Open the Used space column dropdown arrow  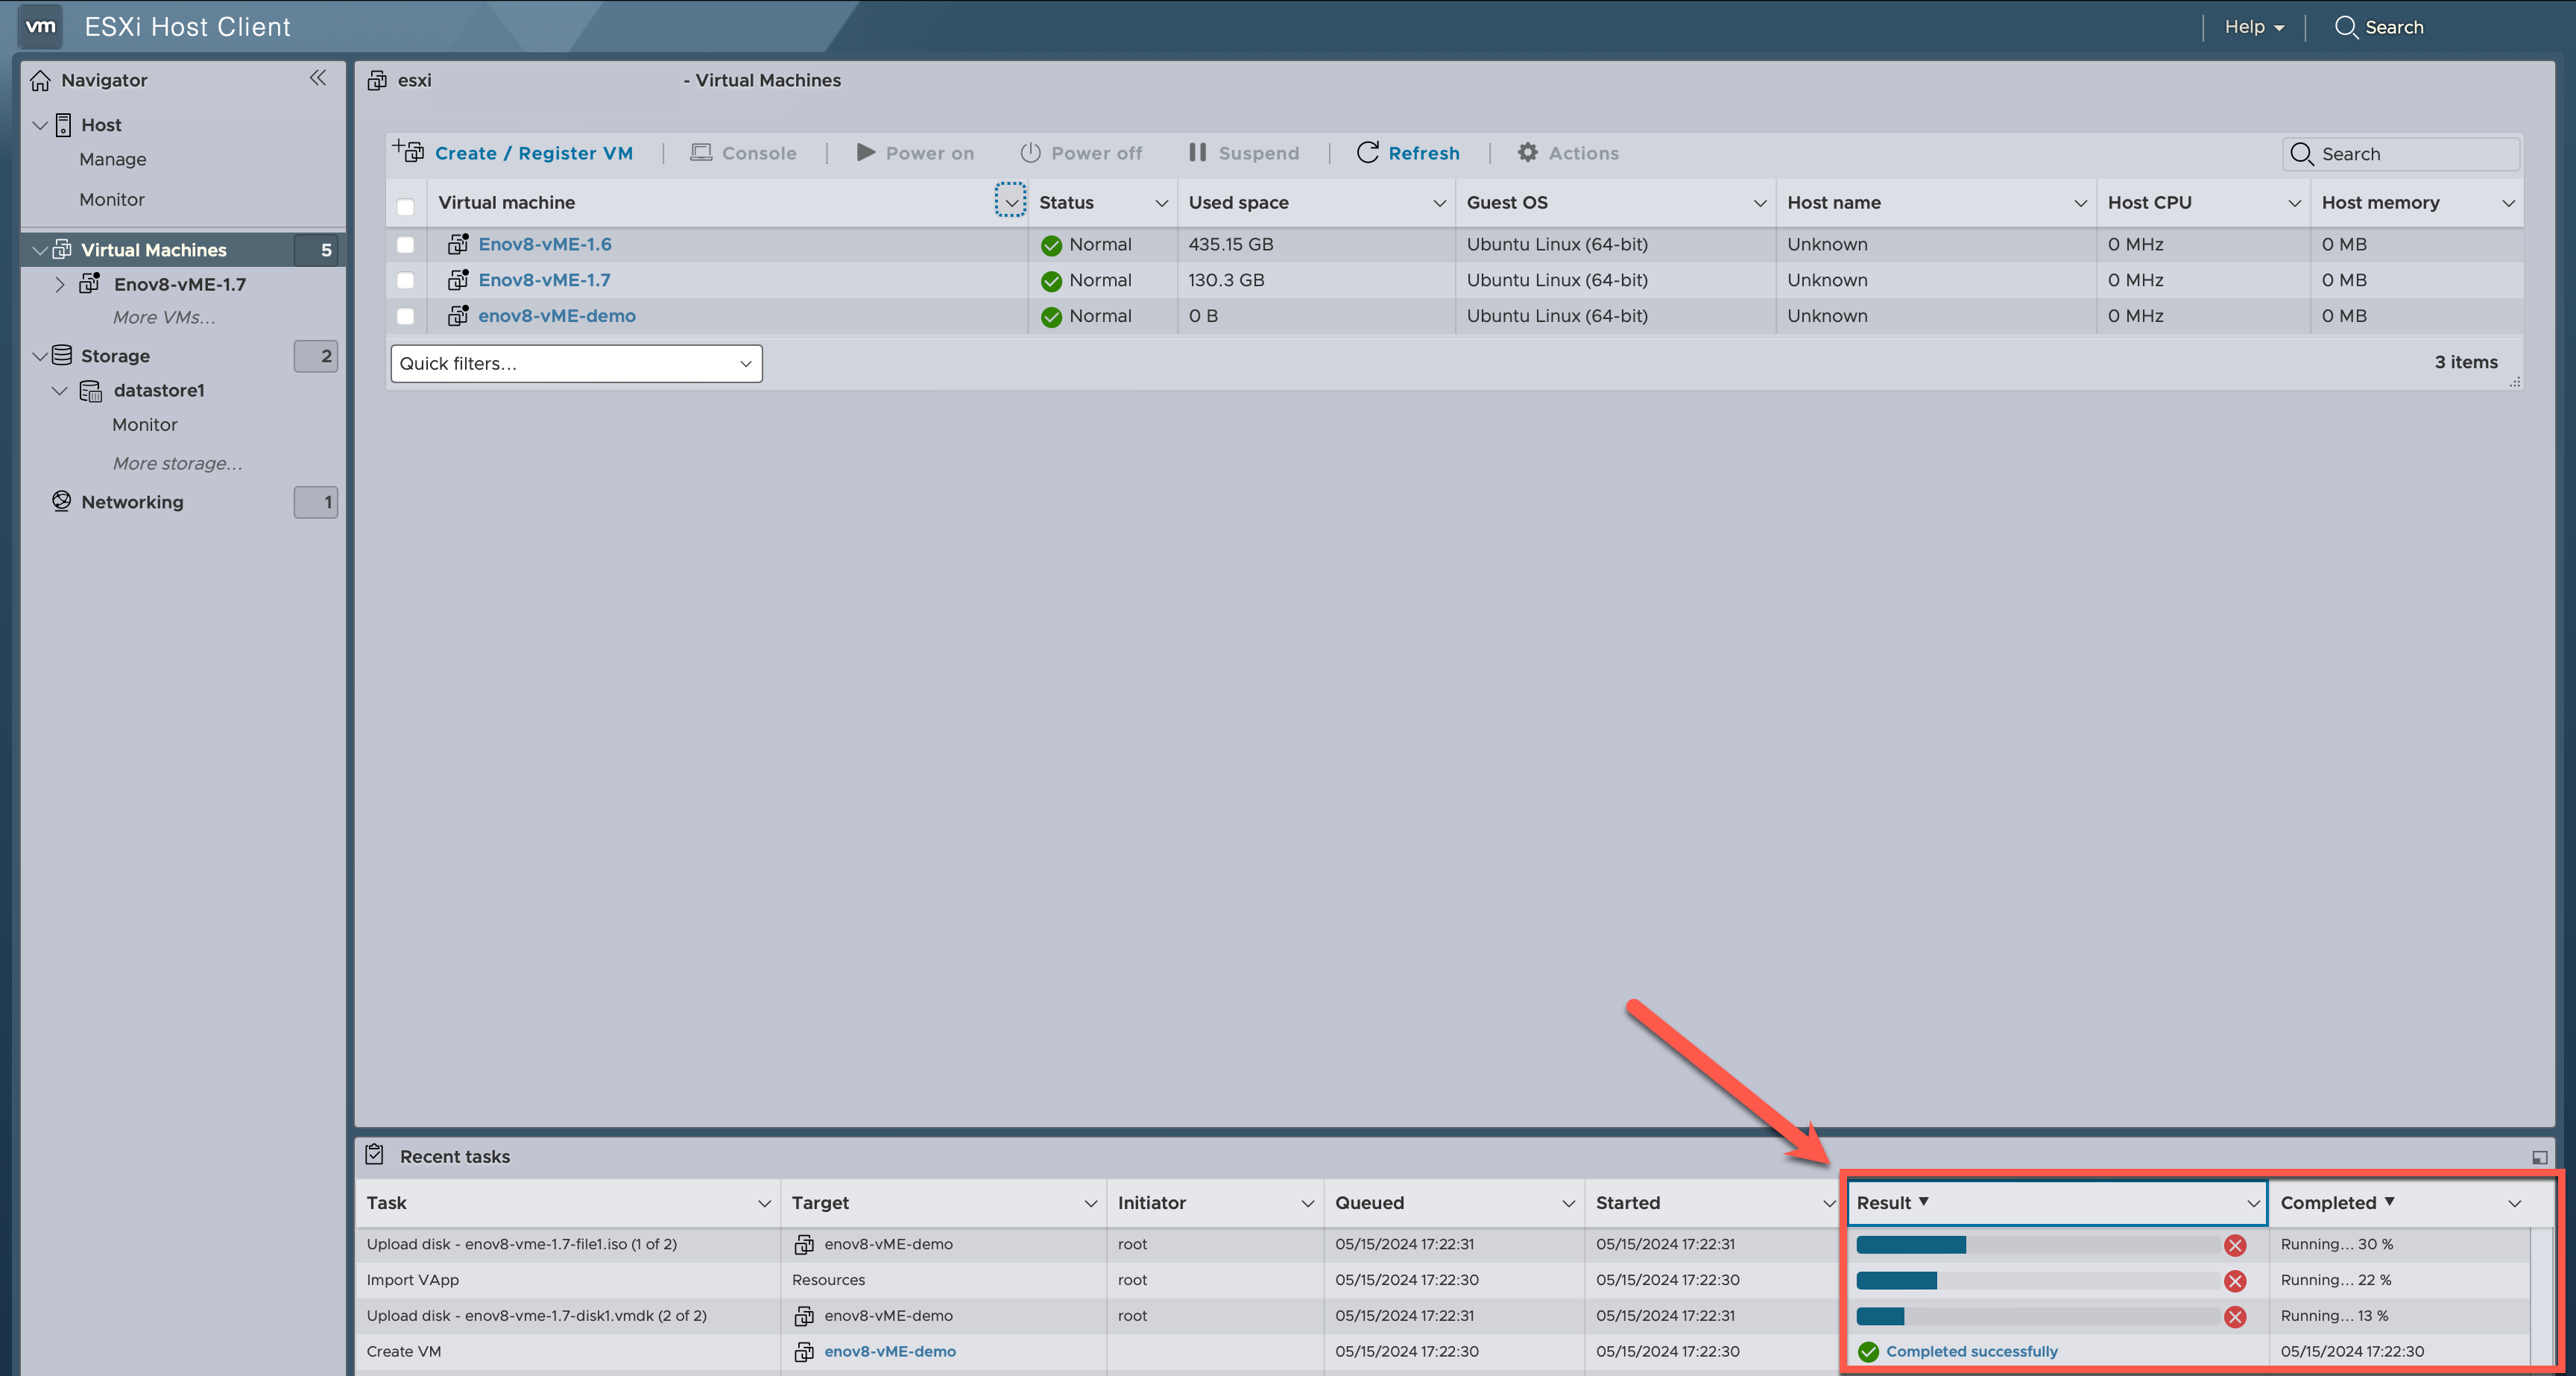click(x=1439, y=203)
